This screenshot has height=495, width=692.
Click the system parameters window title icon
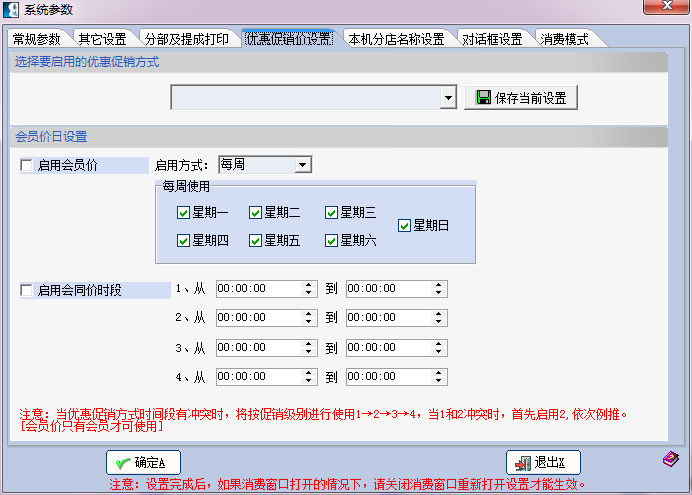[11, 10]
